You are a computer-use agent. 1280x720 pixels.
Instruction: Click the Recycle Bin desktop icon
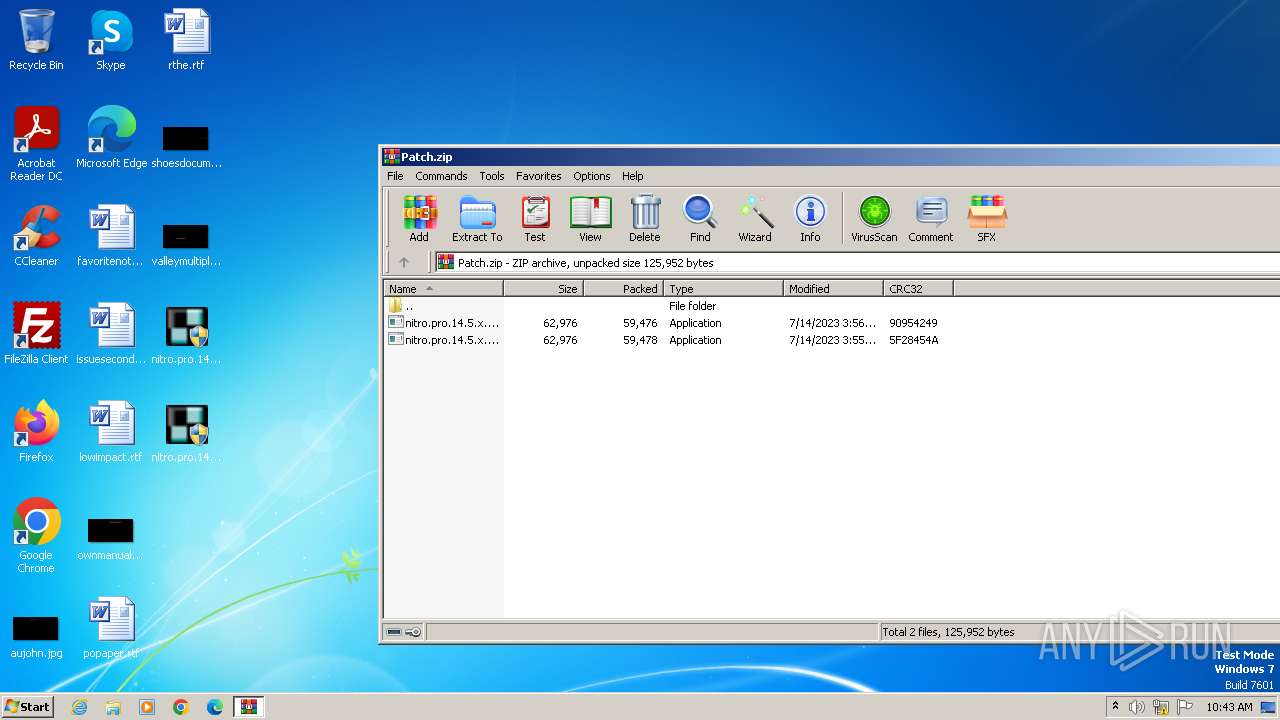[x=36, y=41]
